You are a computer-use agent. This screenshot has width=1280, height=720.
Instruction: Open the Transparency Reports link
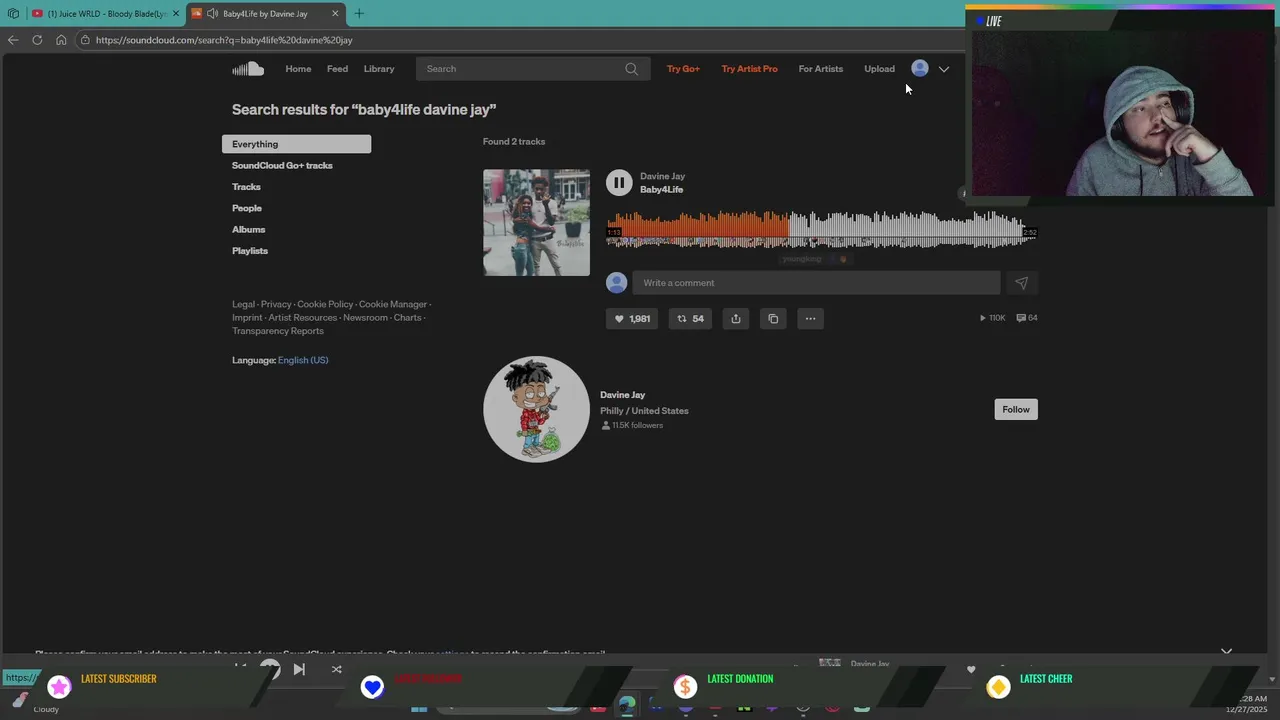point(278,331)
